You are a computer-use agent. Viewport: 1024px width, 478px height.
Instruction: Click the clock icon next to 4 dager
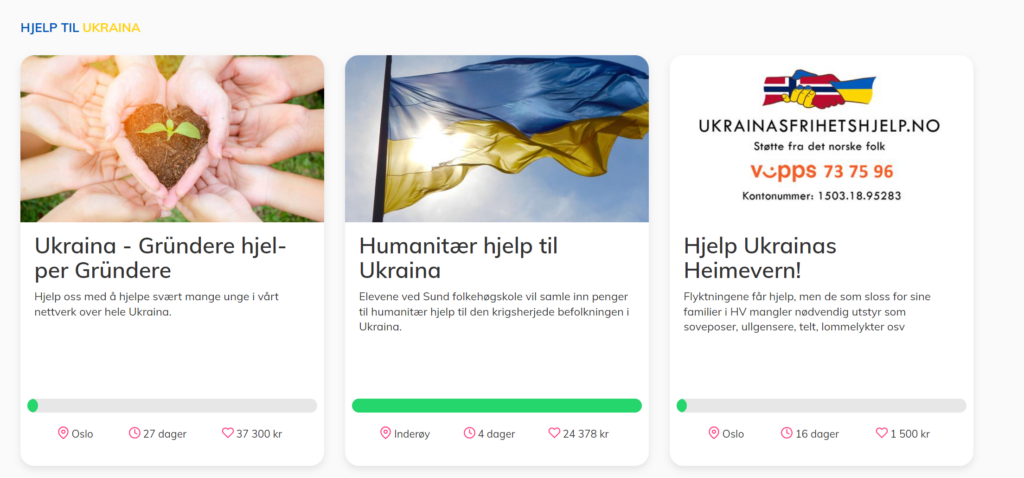469,433
